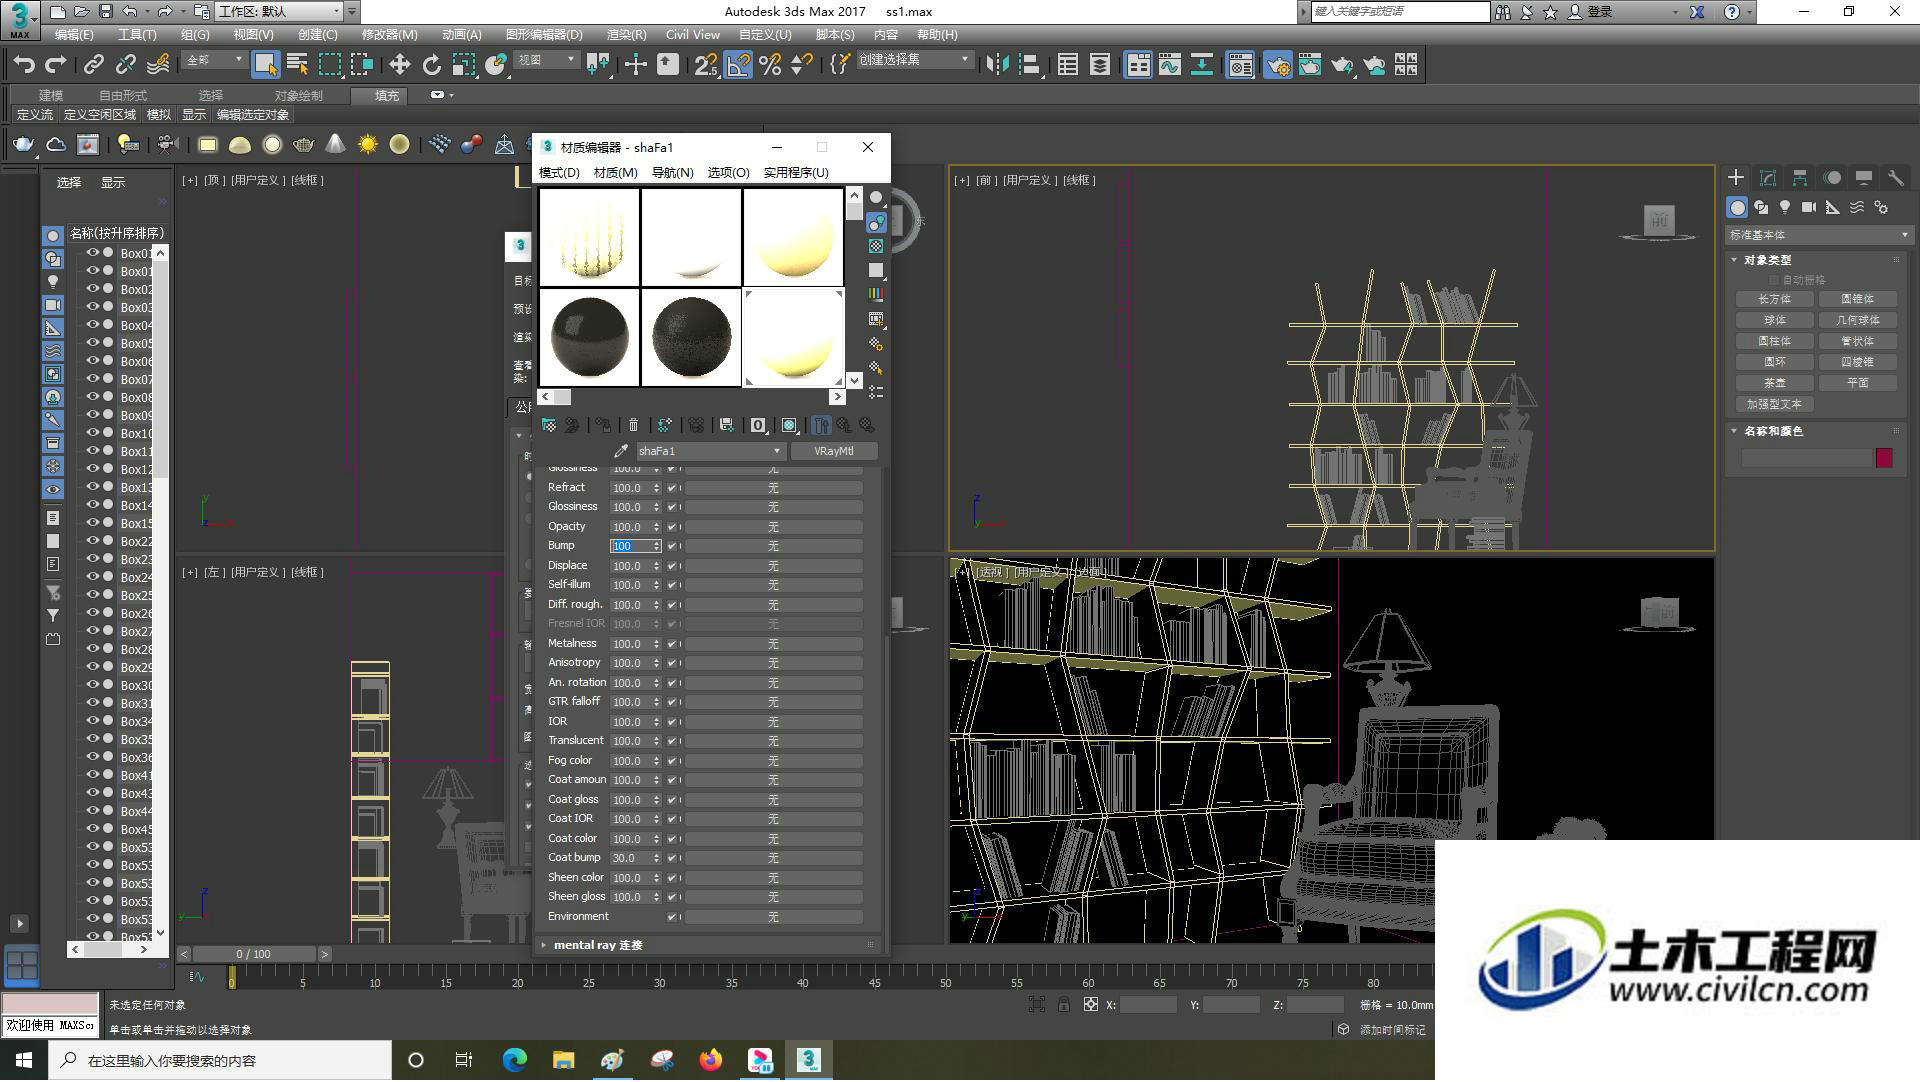The height and width of the screenshot is (1082, 1920).
Task: Open Curve Editor from toolbar
Action: click(1169, 65)
